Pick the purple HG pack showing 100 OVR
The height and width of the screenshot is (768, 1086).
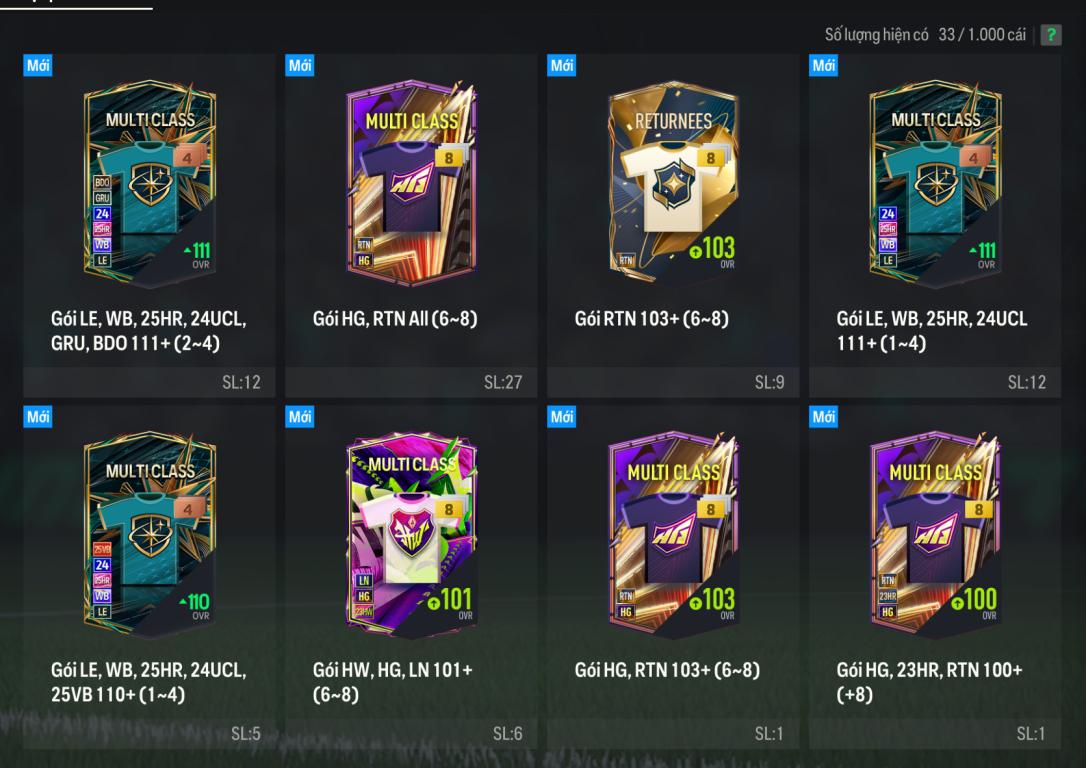click(935, 534)
